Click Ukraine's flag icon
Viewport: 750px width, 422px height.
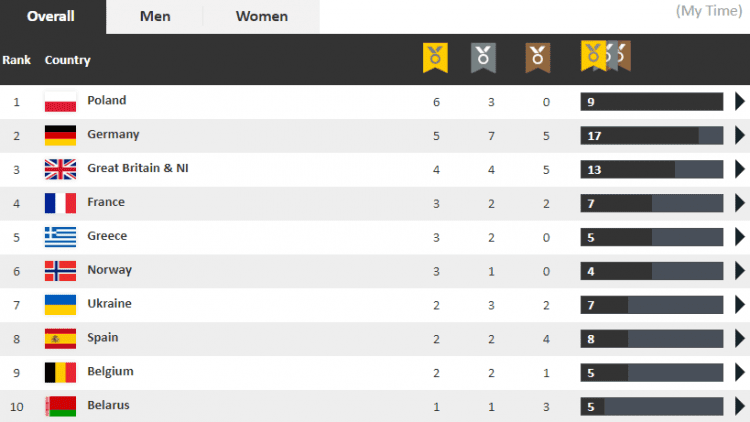coord(61,305)
